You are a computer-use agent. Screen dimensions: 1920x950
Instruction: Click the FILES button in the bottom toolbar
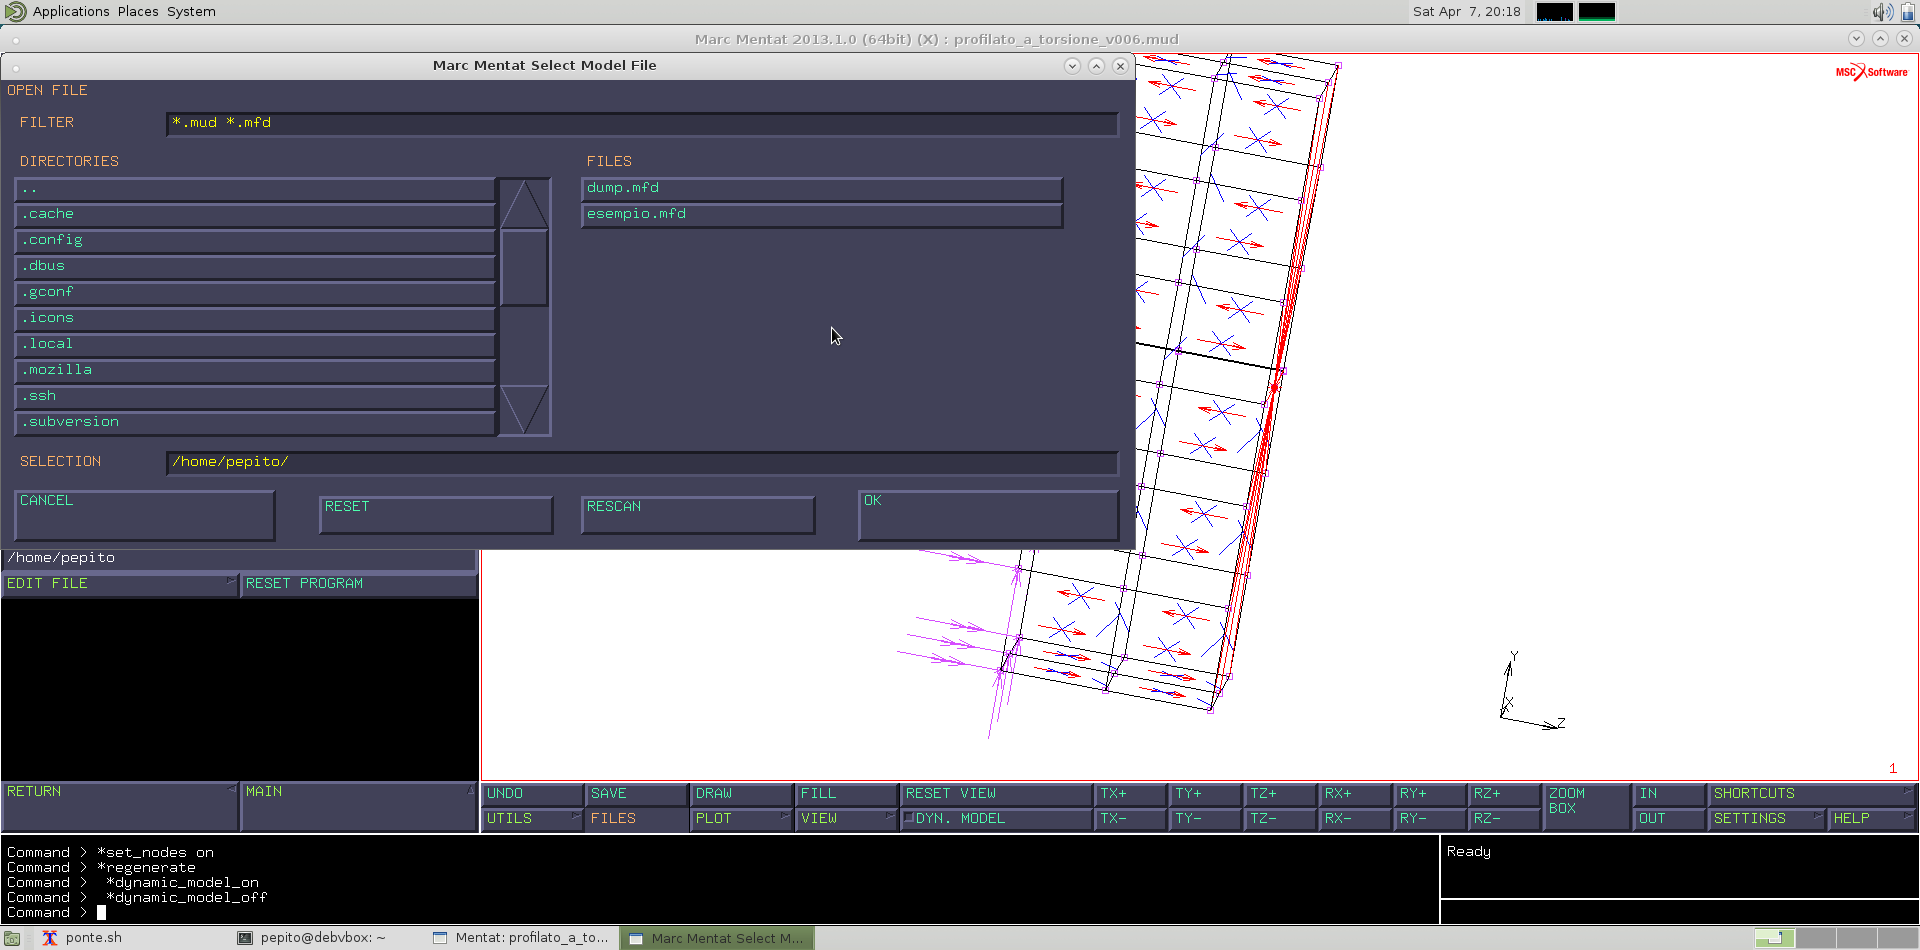coord(636,819)
